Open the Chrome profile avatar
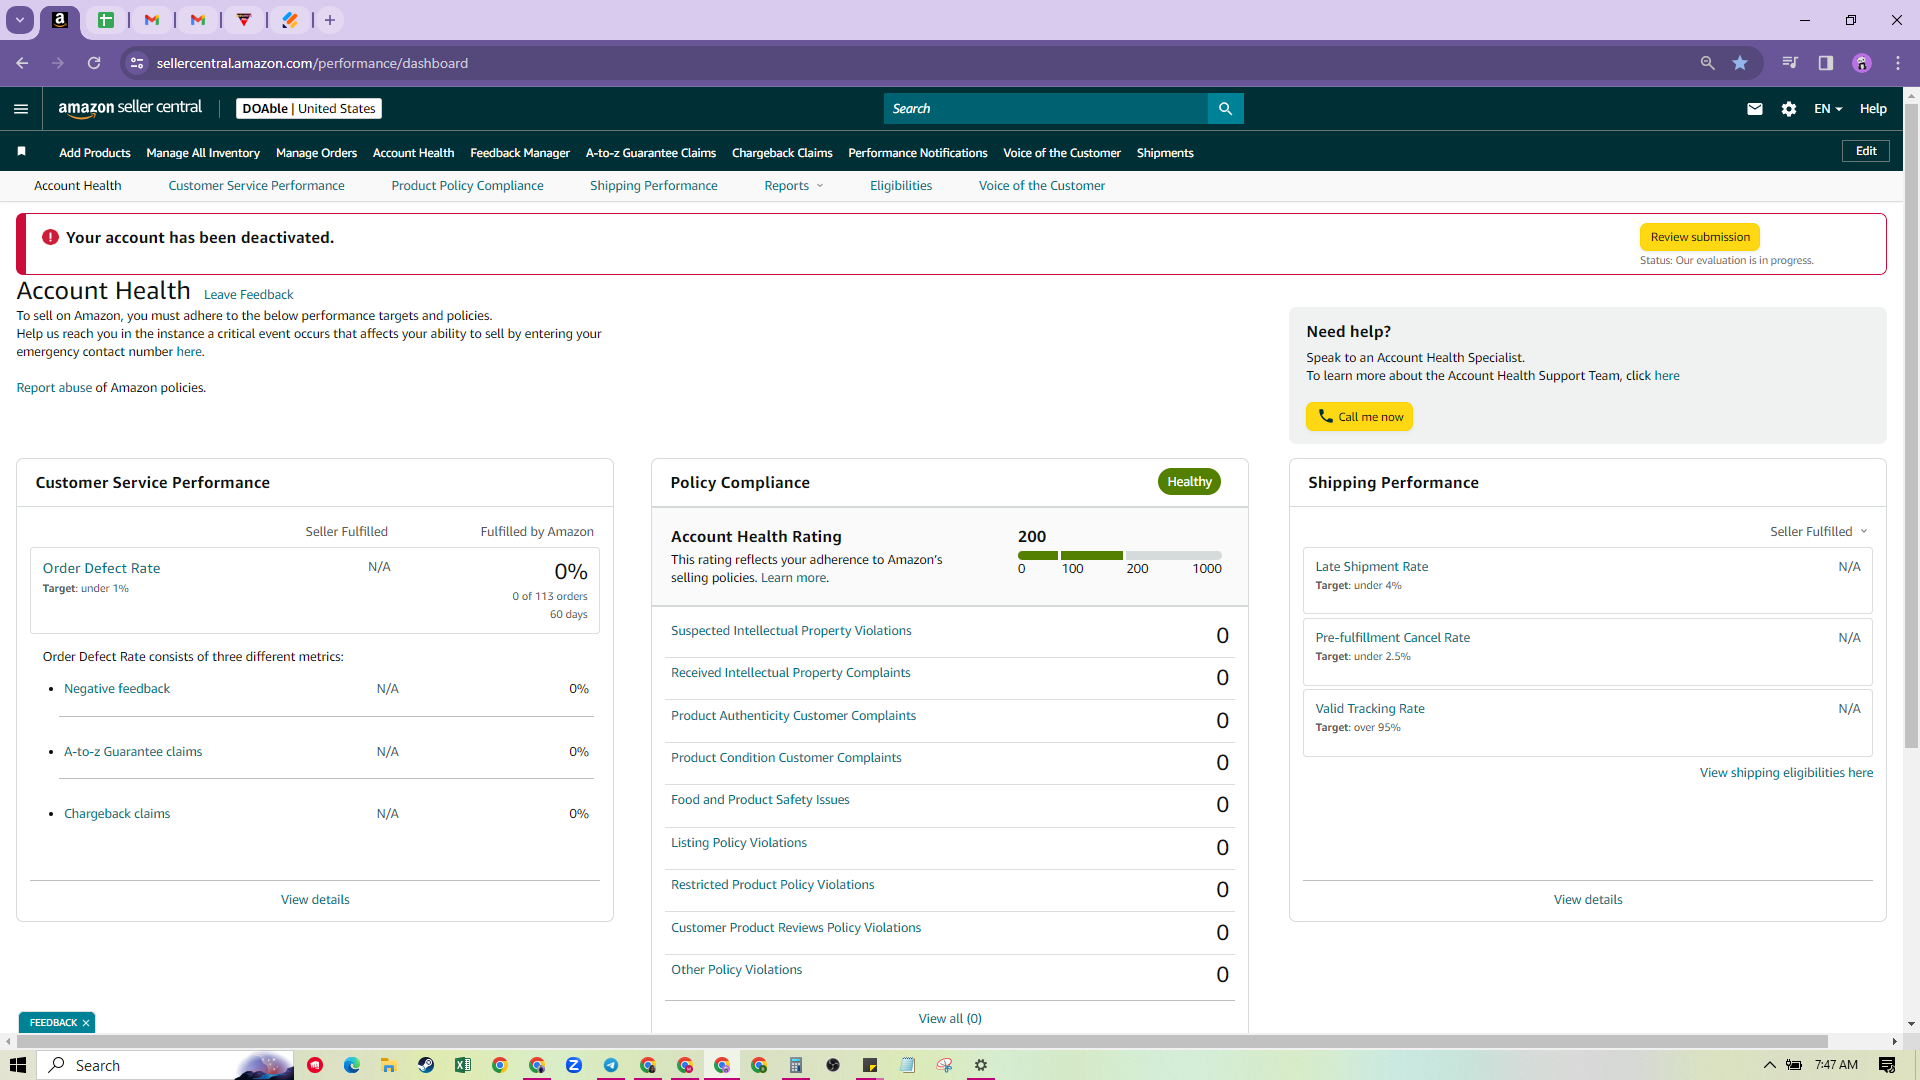Image resolution: width=1920 pixels, height=1080 pixels. [x=1862, y=63]
